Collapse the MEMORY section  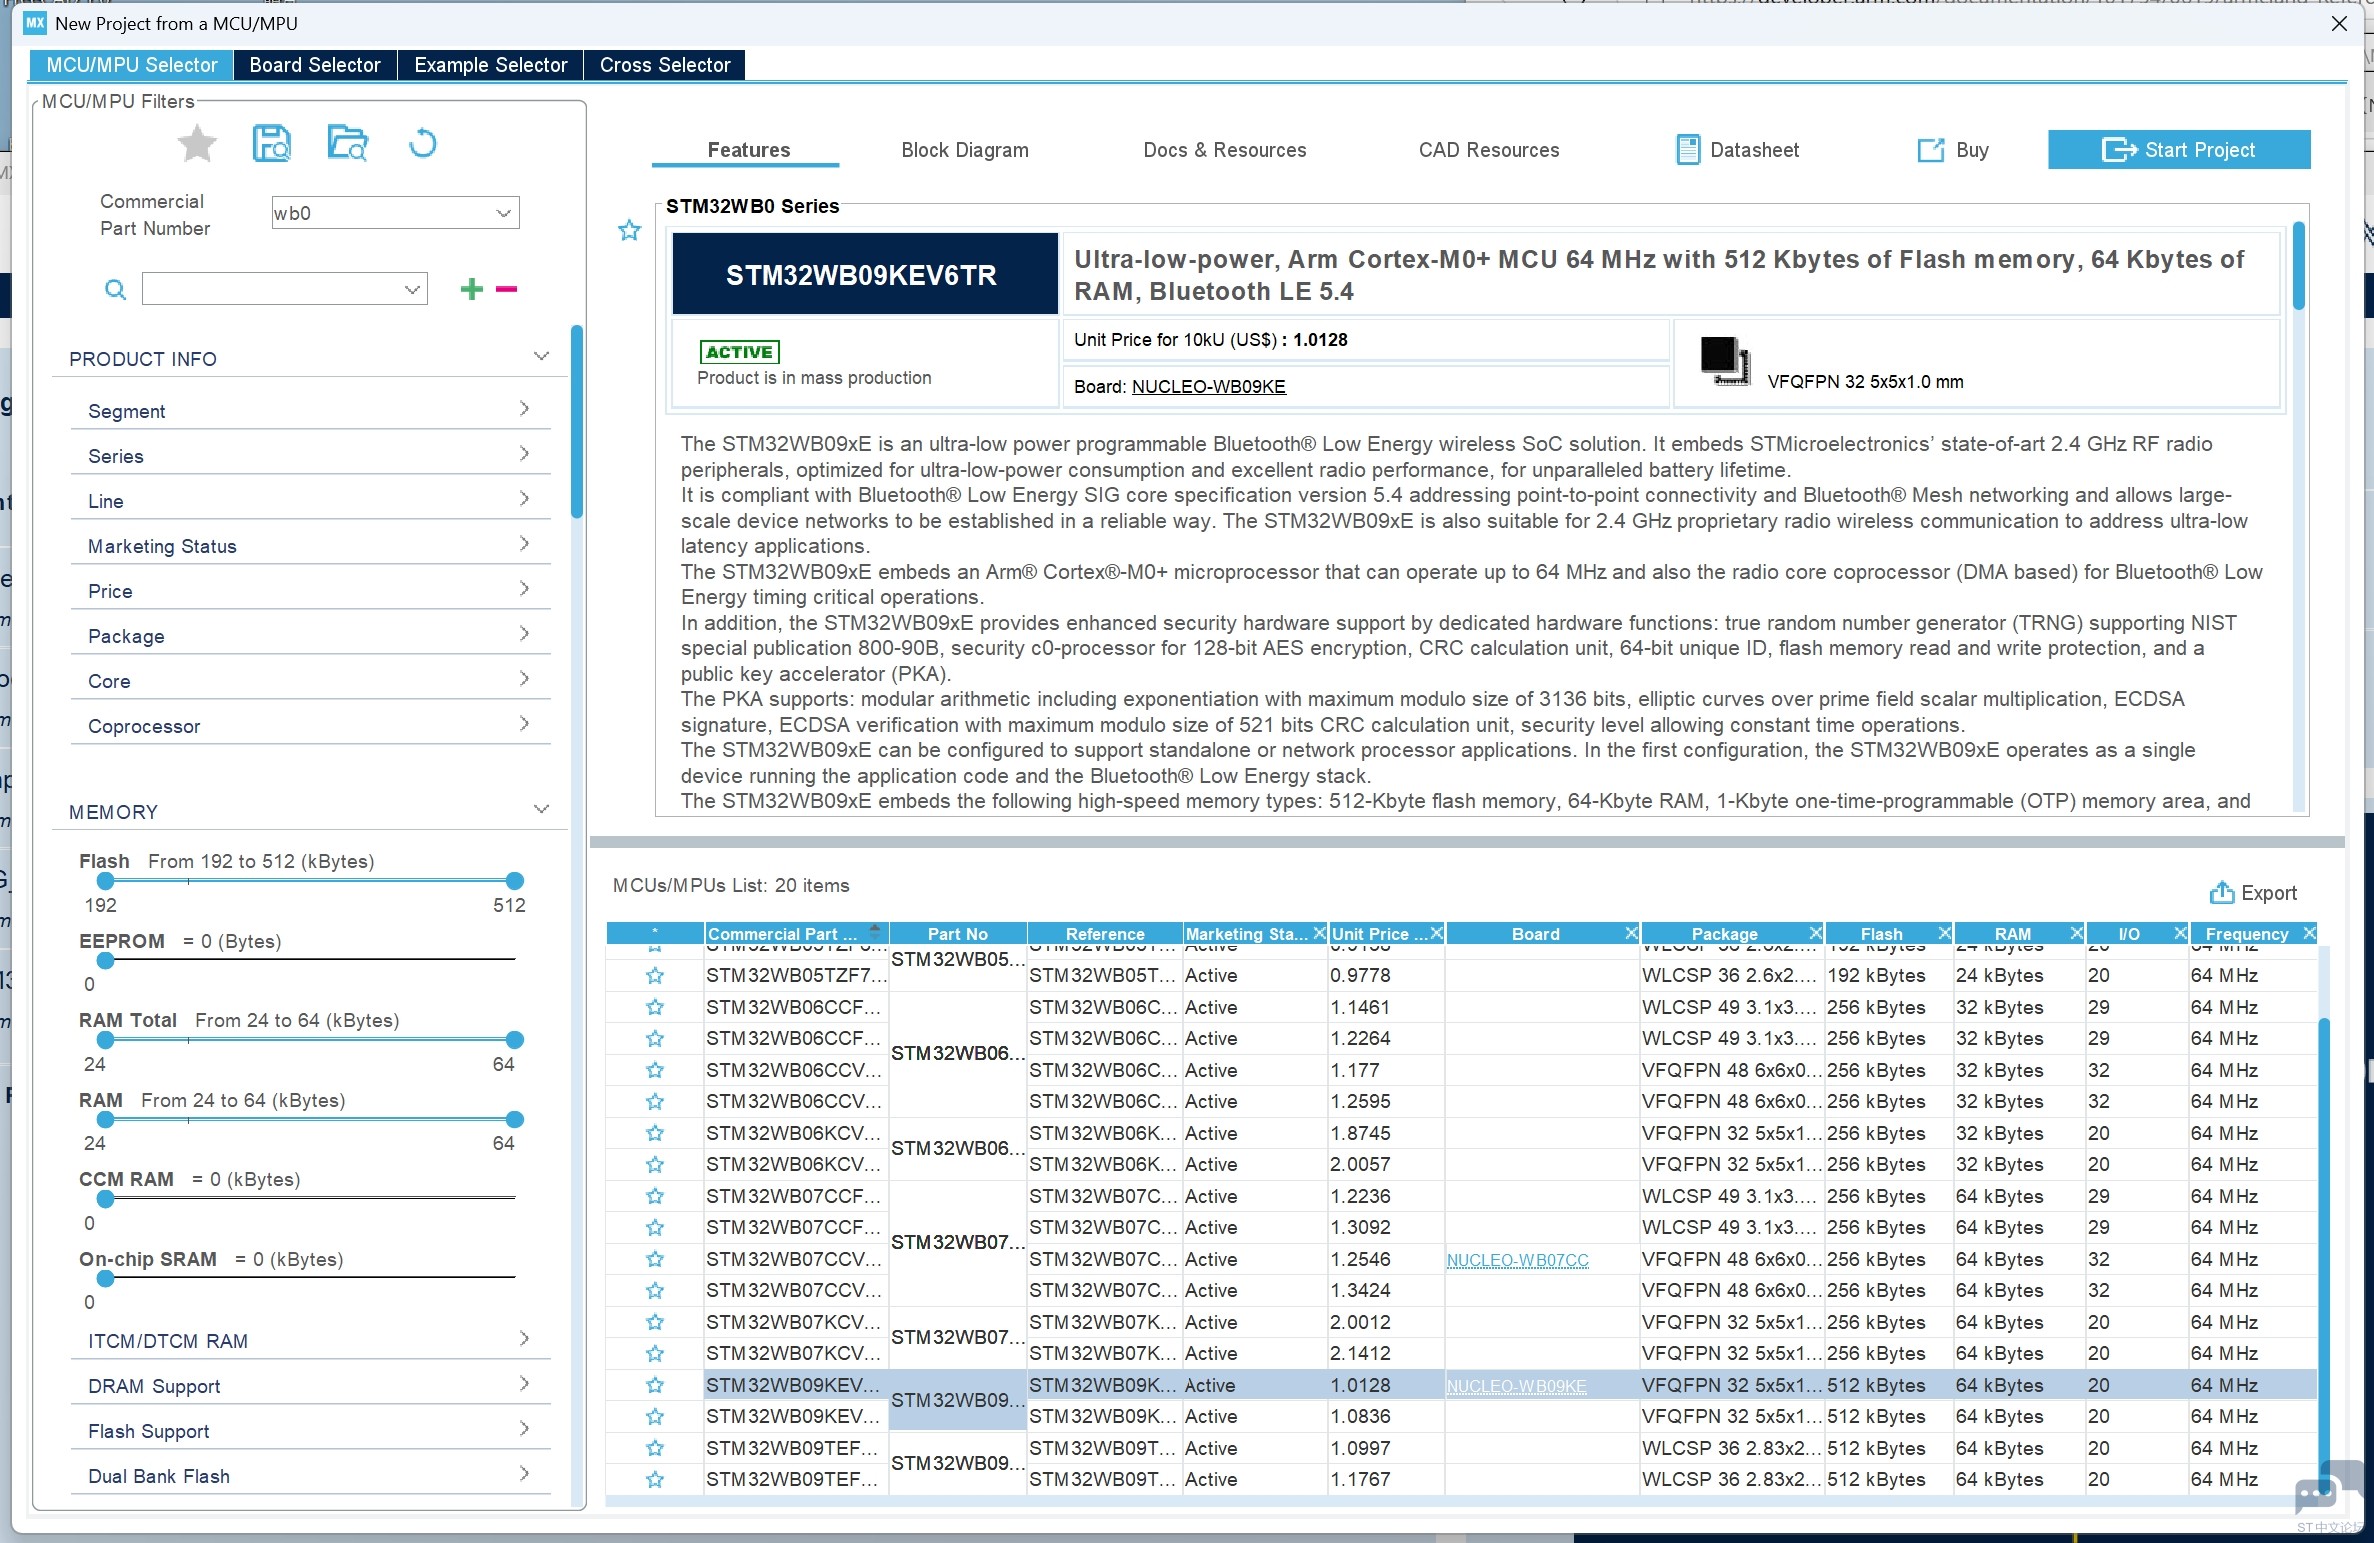coord(541,810)
